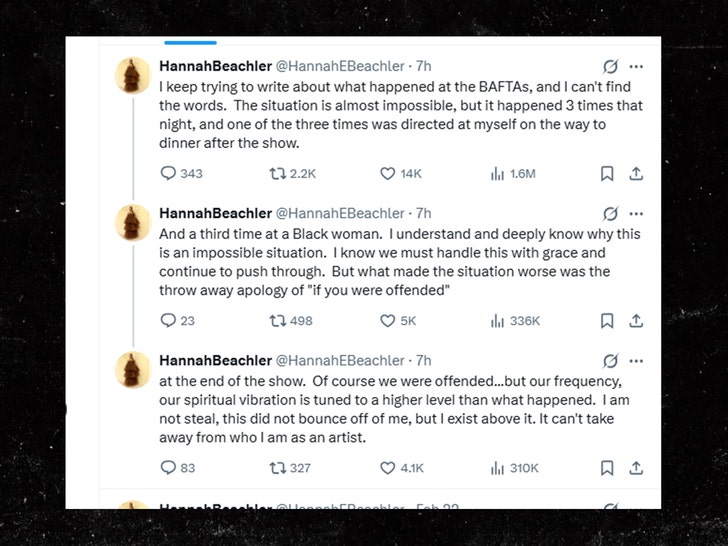The image size is (728, 546).
Task: Open Grok icon on first tweet
Action: (x=609, y=66)
